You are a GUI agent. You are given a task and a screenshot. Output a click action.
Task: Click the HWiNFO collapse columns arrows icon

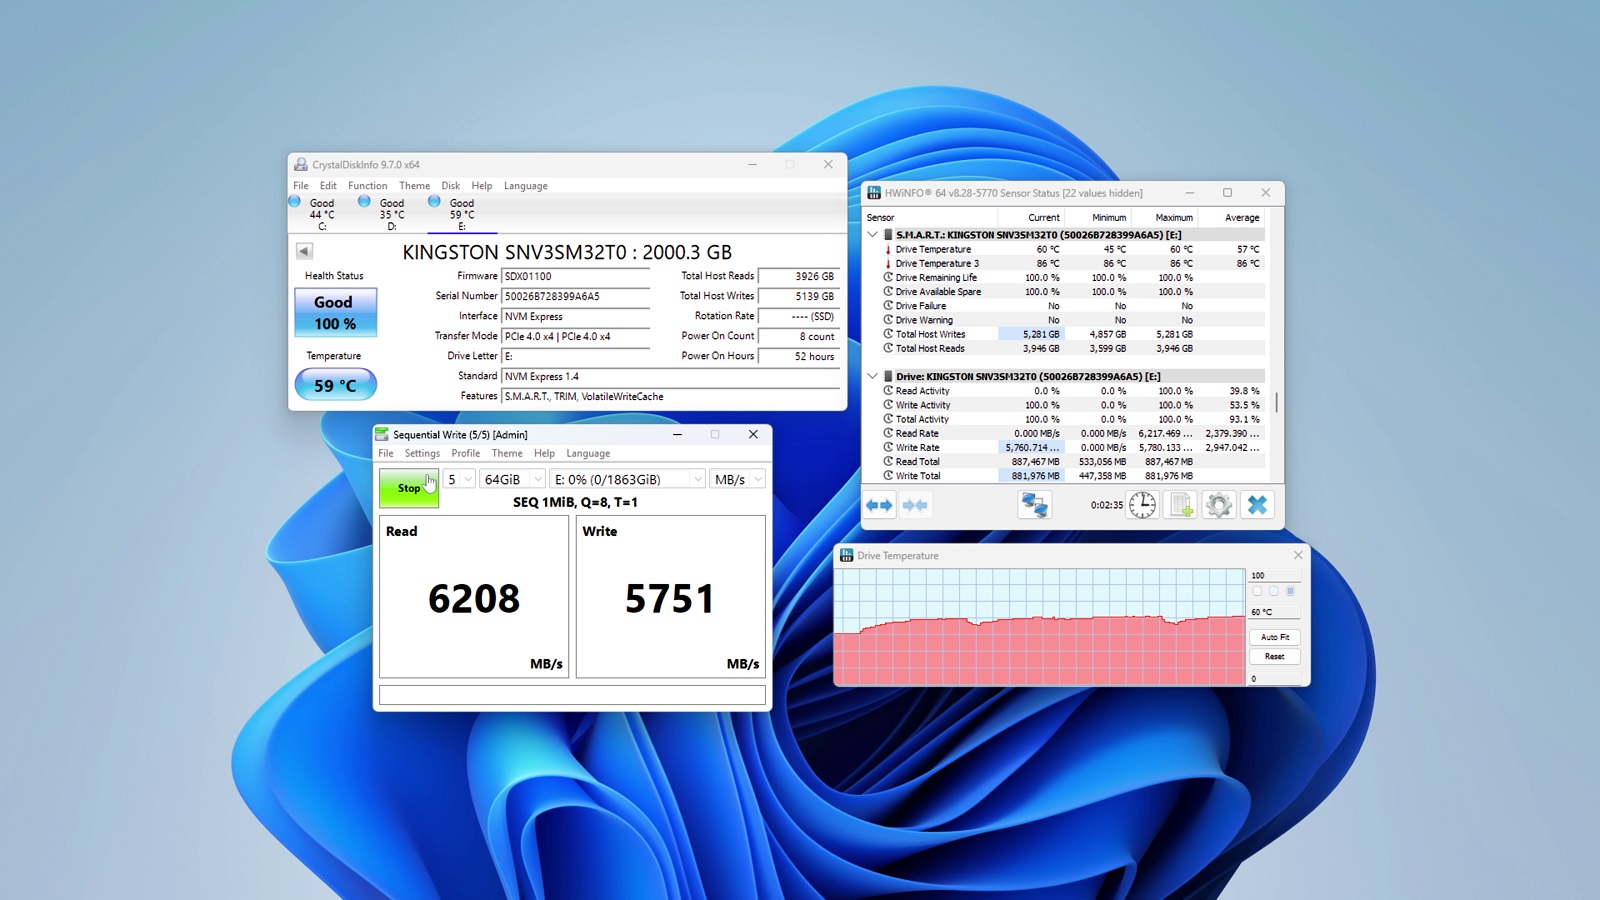tap(915, 505)
